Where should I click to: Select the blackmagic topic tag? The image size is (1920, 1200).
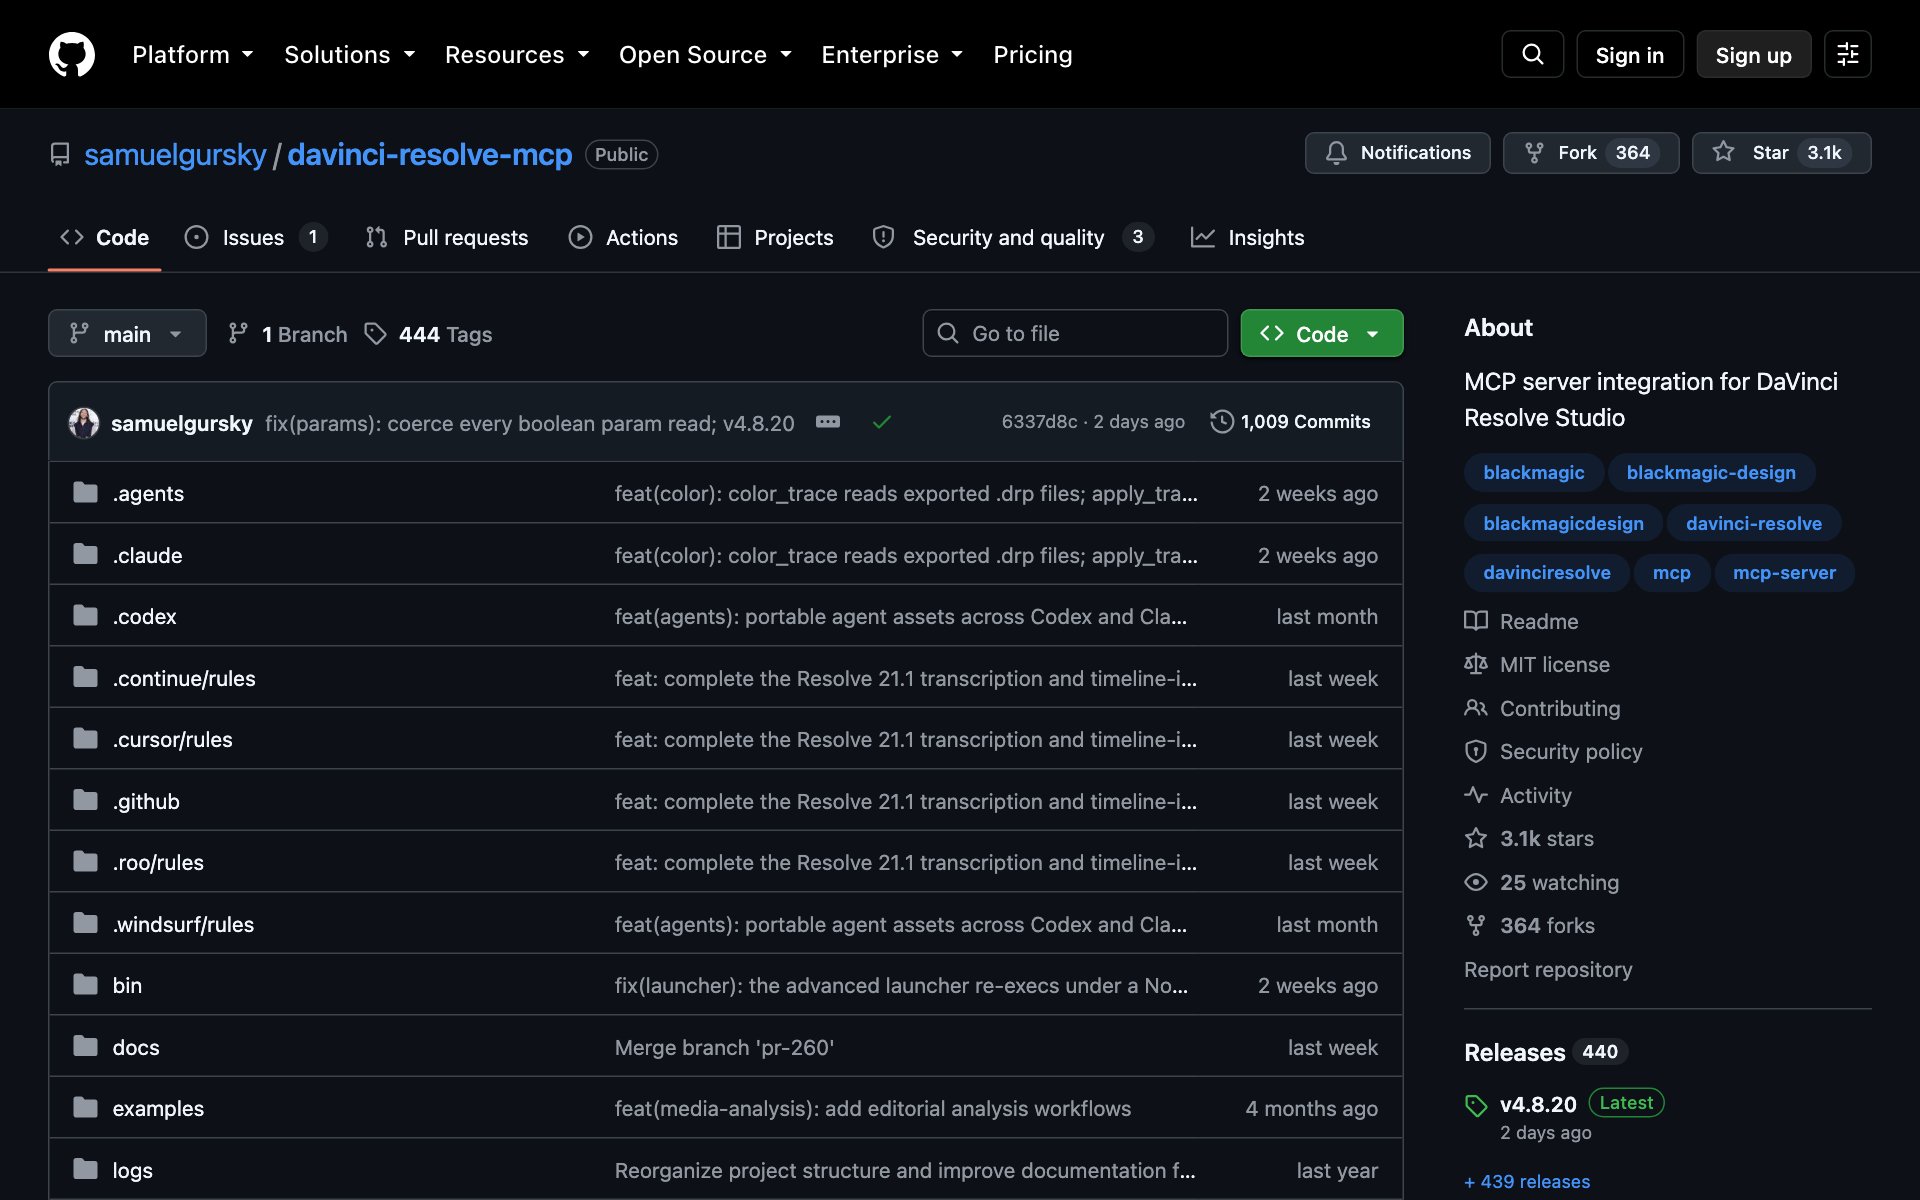pyautogui.click(x=1533, y=472)
